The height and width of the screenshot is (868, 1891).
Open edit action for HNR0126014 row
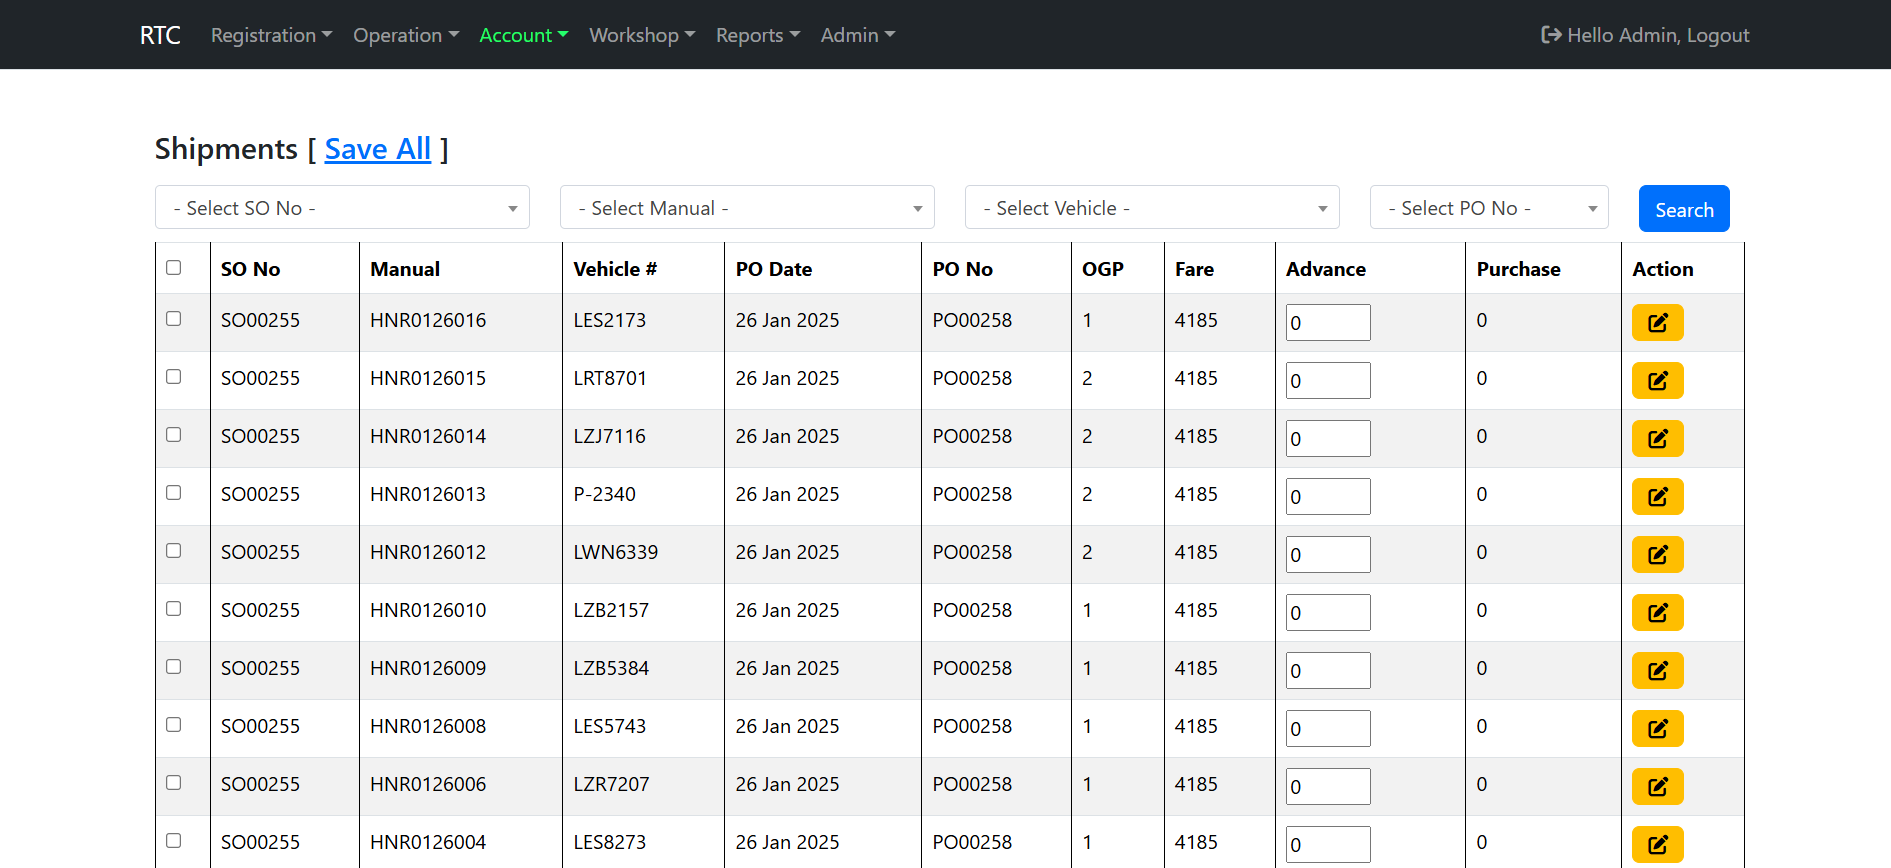pos(1657,439)
